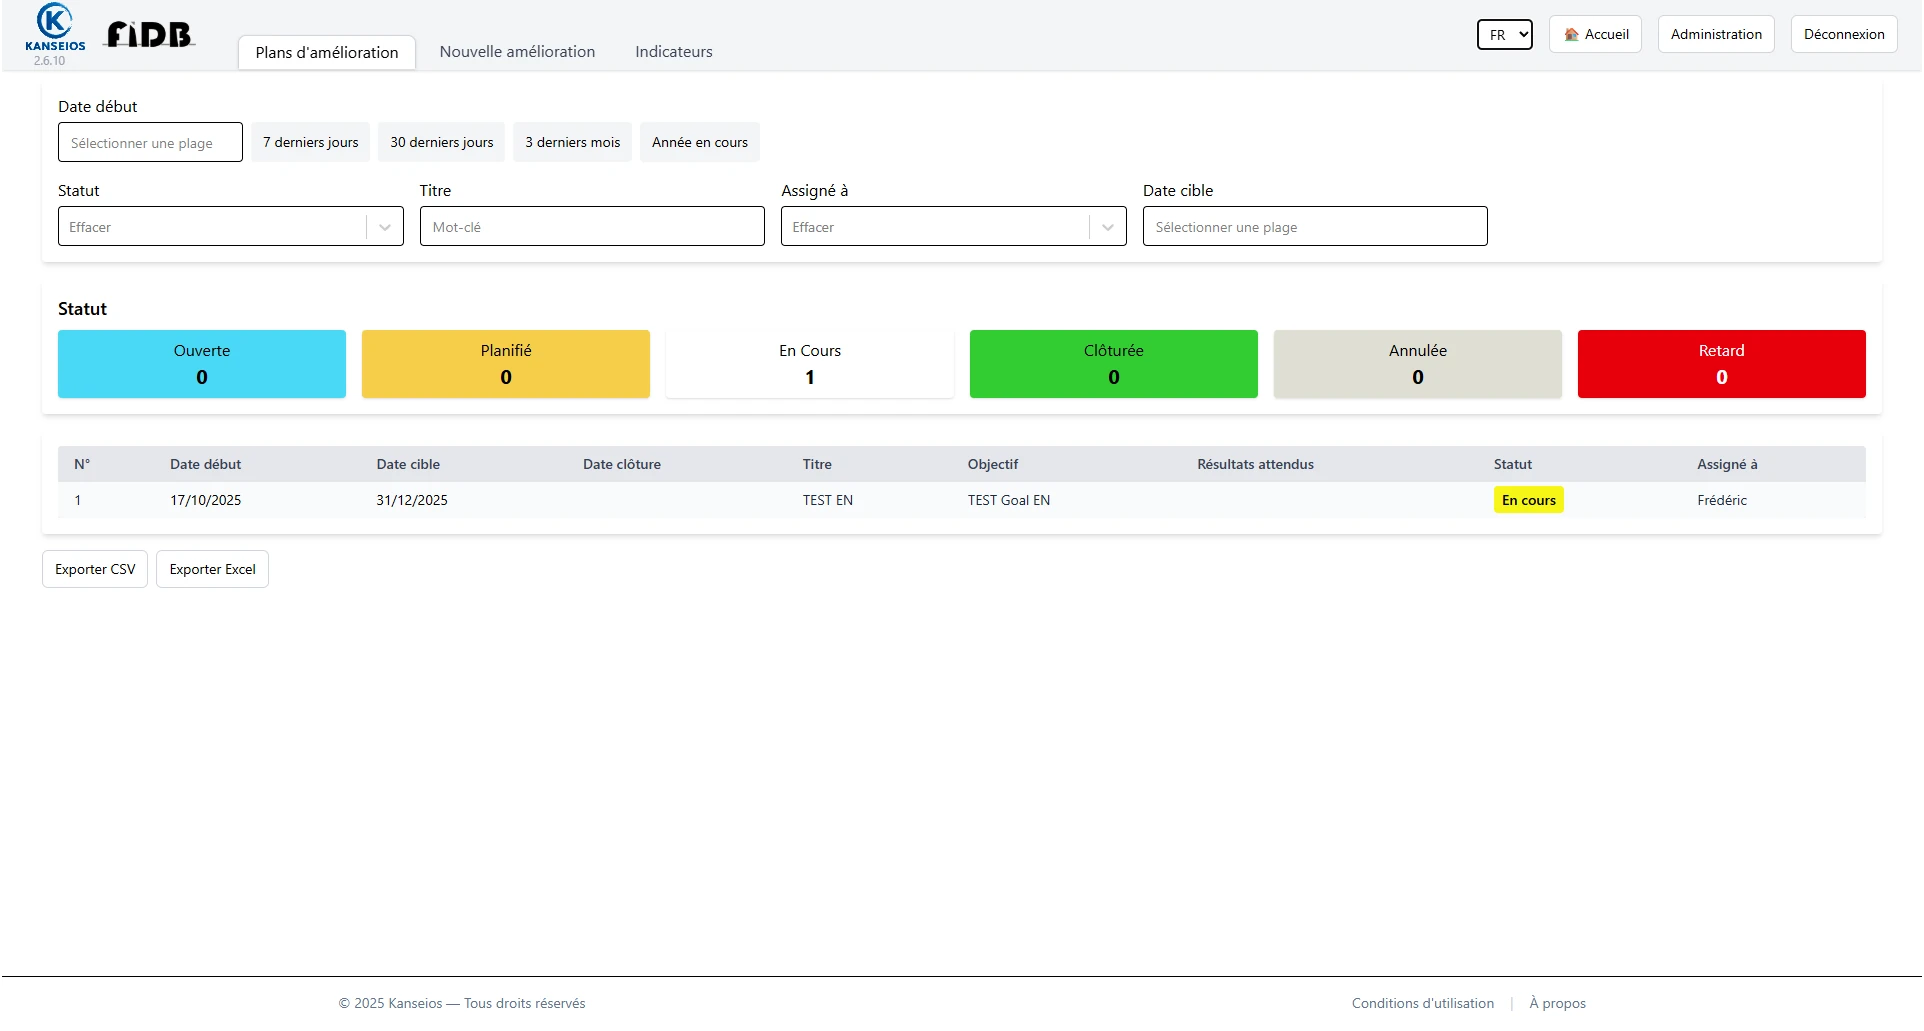This screenshot has width=1924, height=1031.
Task: Open the Date cible range picker
Action: pos(1314,227)
